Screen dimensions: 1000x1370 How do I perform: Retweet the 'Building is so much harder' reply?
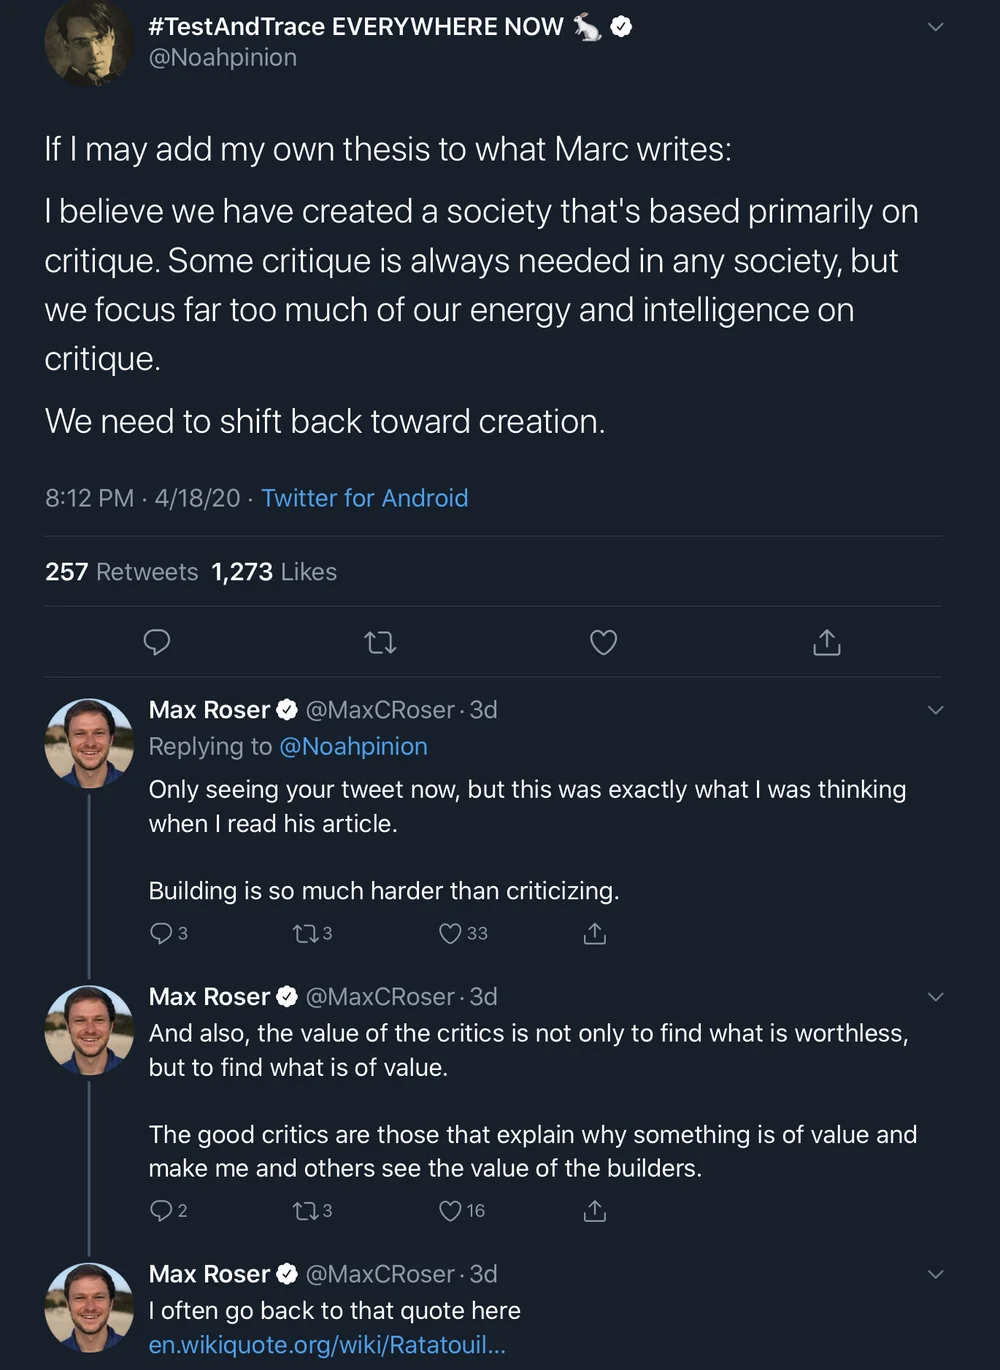point(305,933)
